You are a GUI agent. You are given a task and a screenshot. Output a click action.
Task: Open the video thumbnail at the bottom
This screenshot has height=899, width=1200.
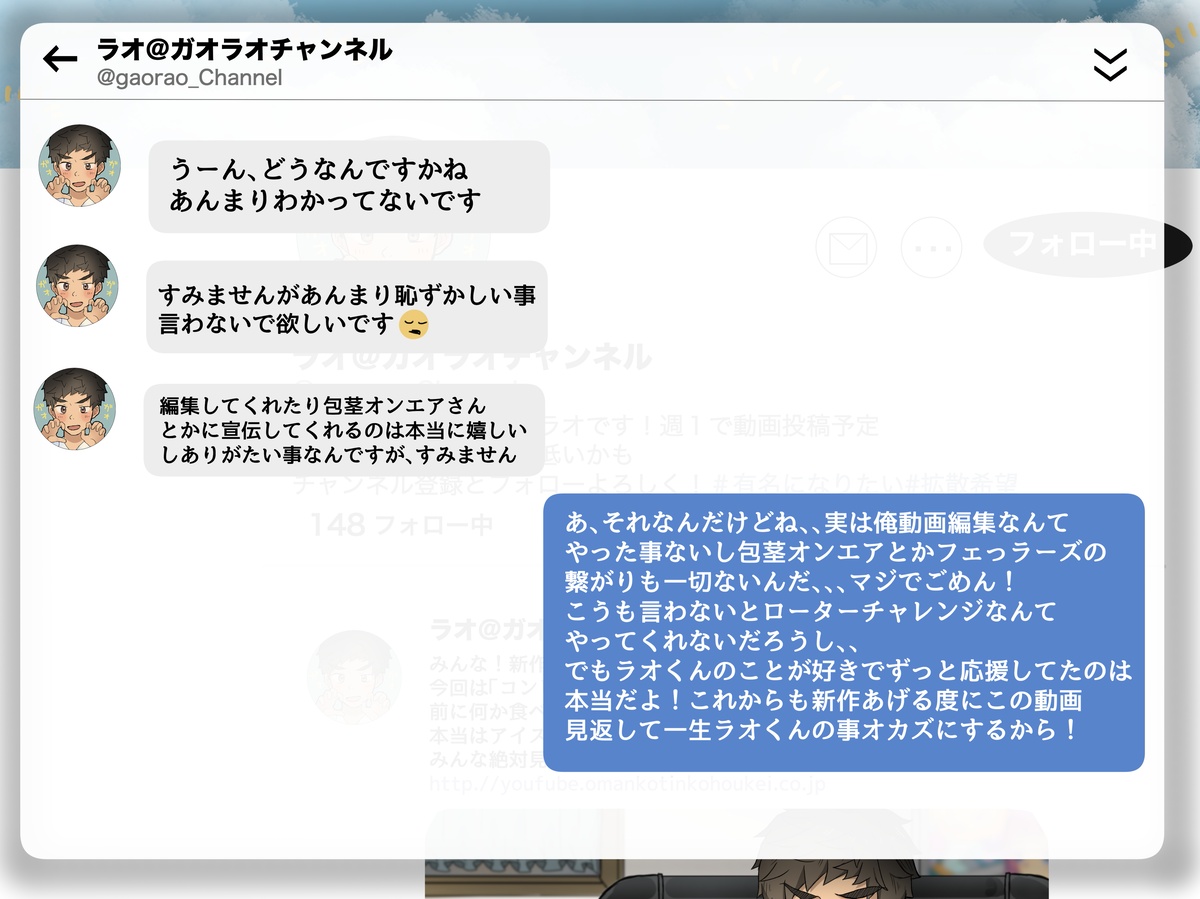[737, 854]
